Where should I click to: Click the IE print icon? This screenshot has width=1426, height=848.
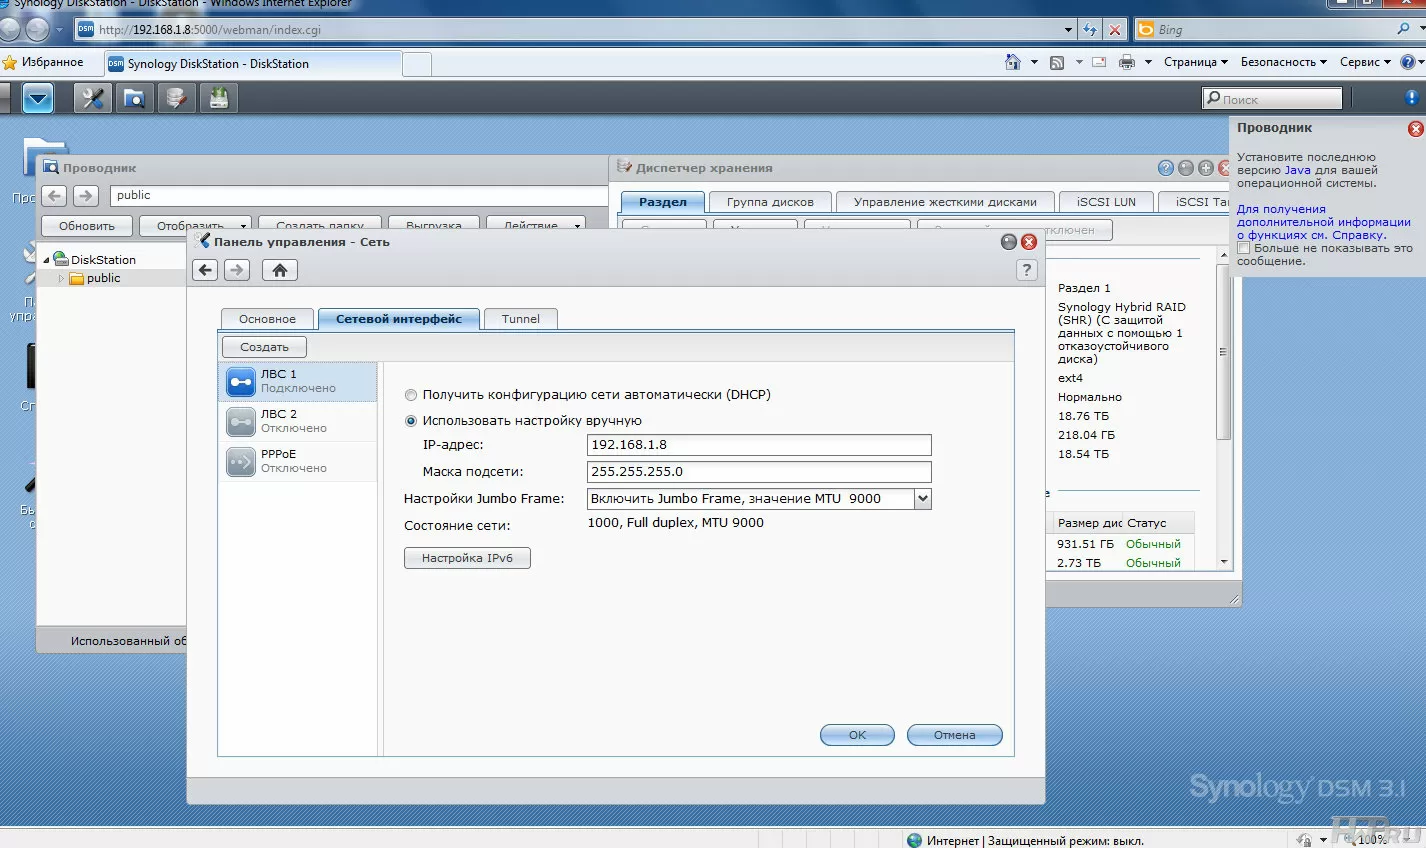tap(1127, 62)
